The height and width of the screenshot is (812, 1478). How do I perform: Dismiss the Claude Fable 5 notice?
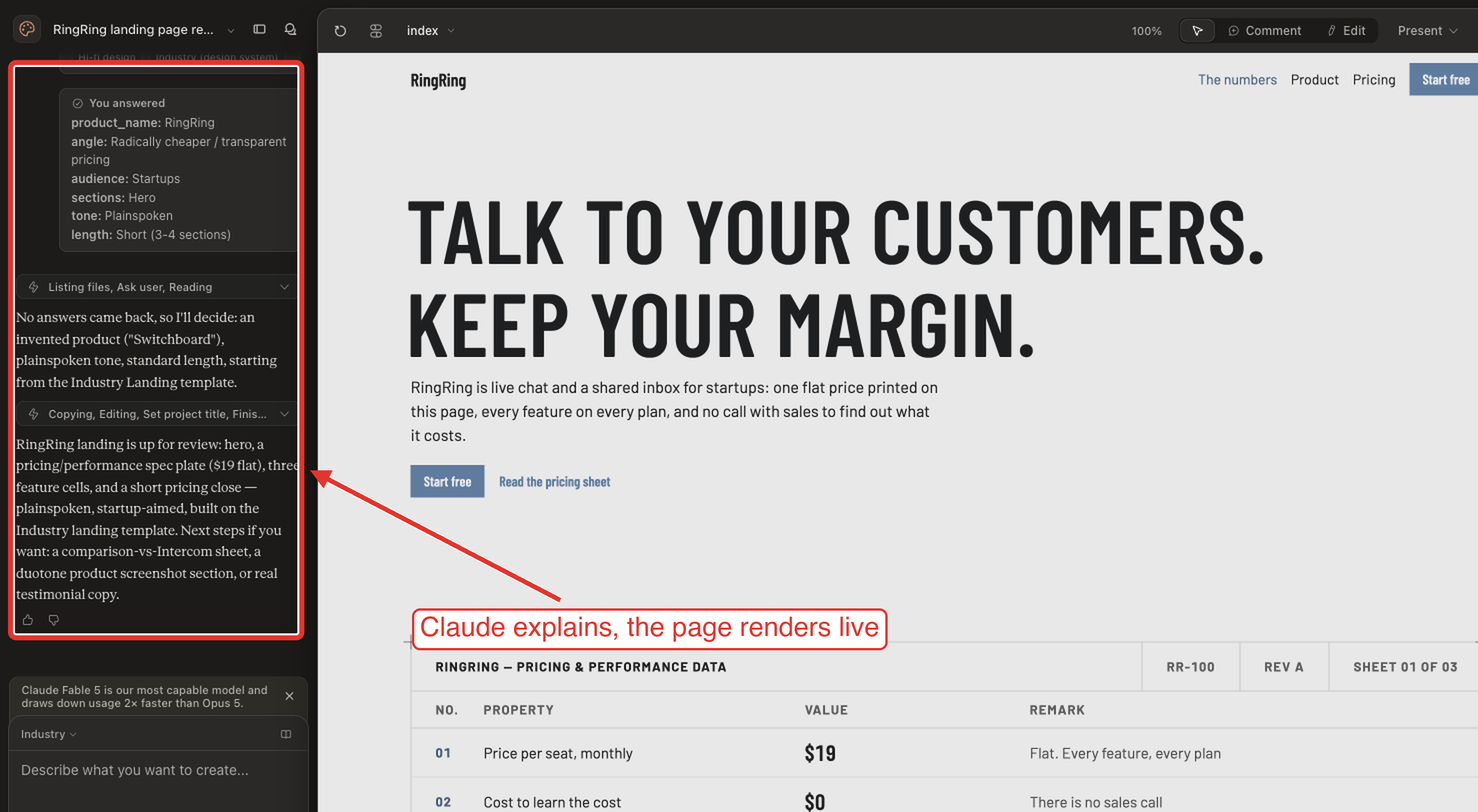289,696
